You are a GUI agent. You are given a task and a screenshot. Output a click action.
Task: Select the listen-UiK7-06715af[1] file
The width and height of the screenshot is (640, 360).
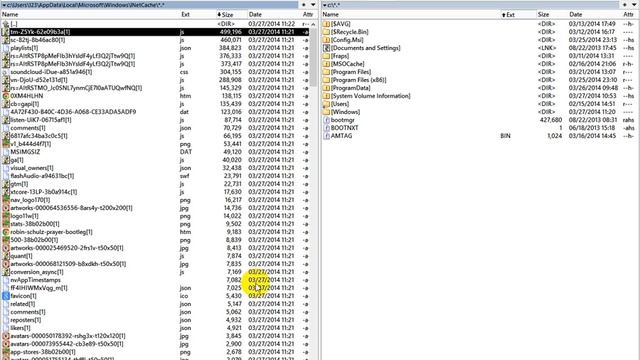[155, 120]
